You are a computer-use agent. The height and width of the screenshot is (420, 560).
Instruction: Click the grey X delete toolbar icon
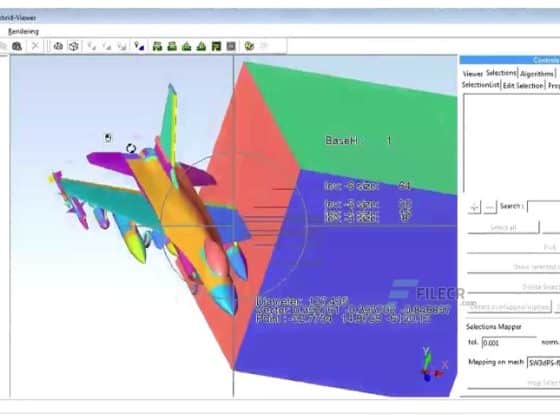pyautogui.click(x=35, y=46)
